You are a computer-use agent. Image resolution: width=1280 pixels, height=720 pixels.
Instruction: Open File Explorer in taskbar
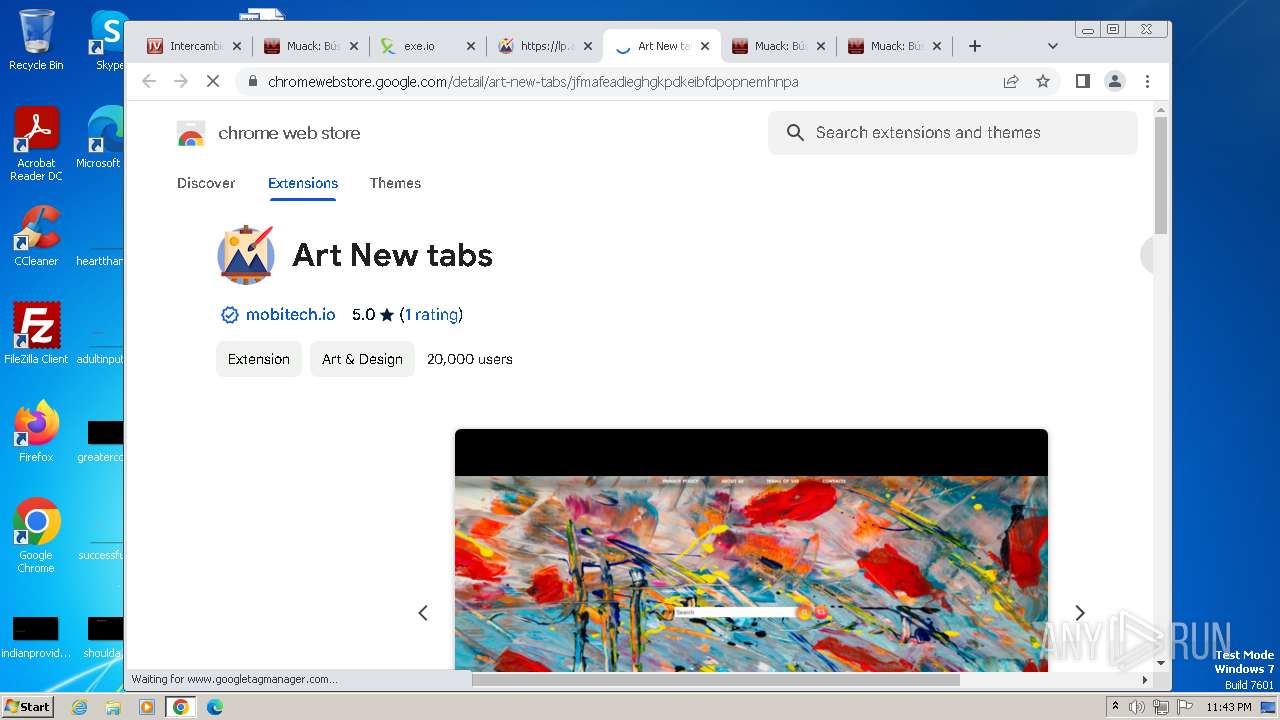coord(113,707)
